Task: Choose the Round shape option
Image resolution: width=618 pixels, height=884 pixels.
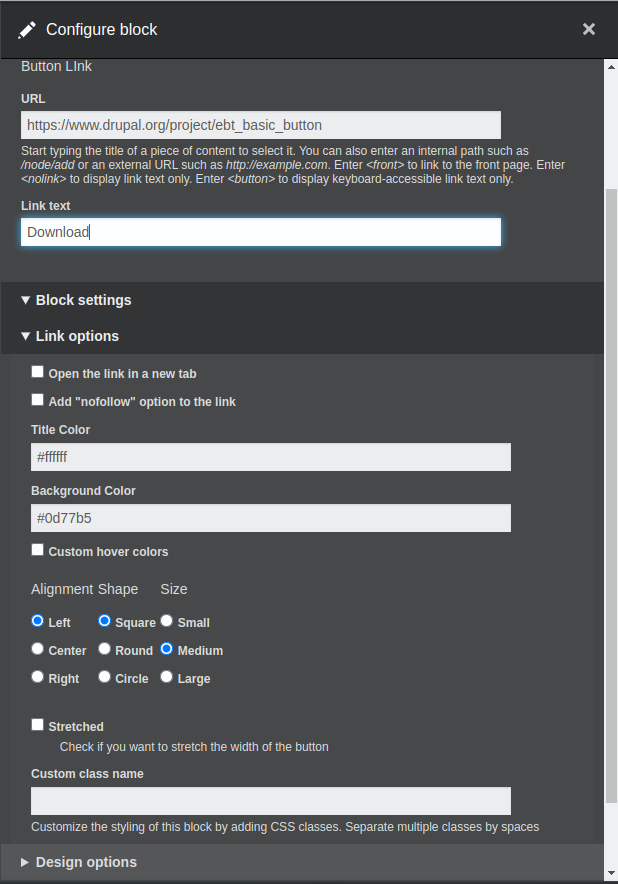Action: coord(104,649)
